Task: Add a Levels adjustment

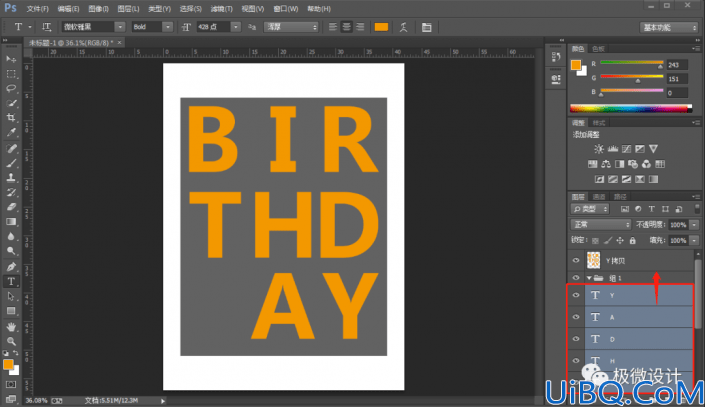Action: click(x=612, y=149)
